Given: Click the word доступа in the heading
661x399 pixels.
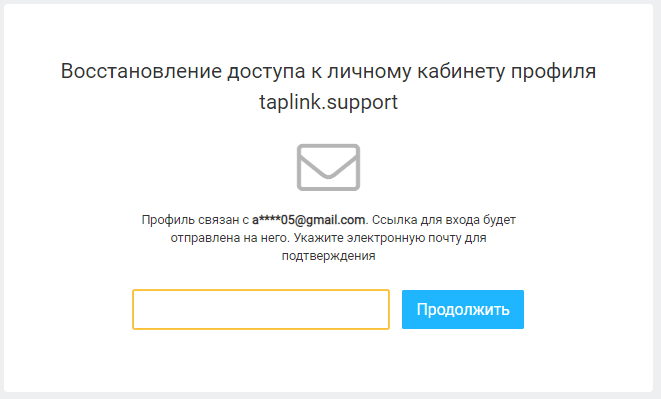Looking at the screenshot, I should click(266, 71).
